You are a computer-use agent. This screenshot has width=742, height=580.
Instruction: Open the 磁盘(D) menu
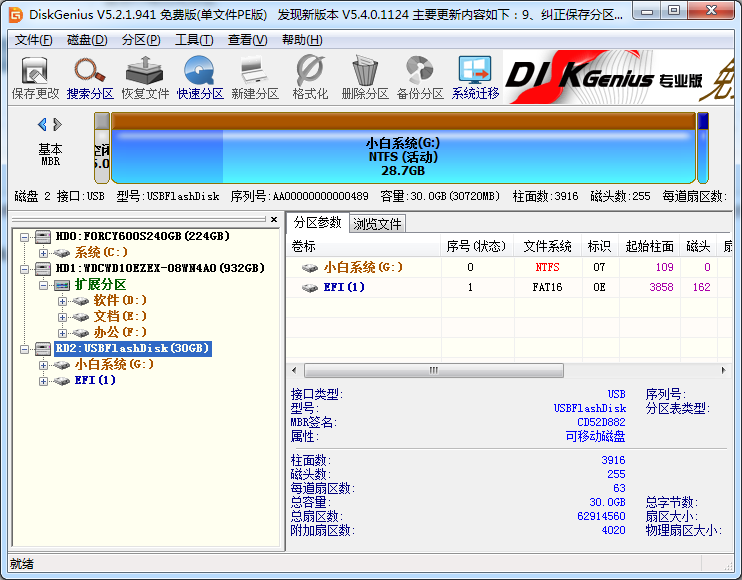pos(87,40)
